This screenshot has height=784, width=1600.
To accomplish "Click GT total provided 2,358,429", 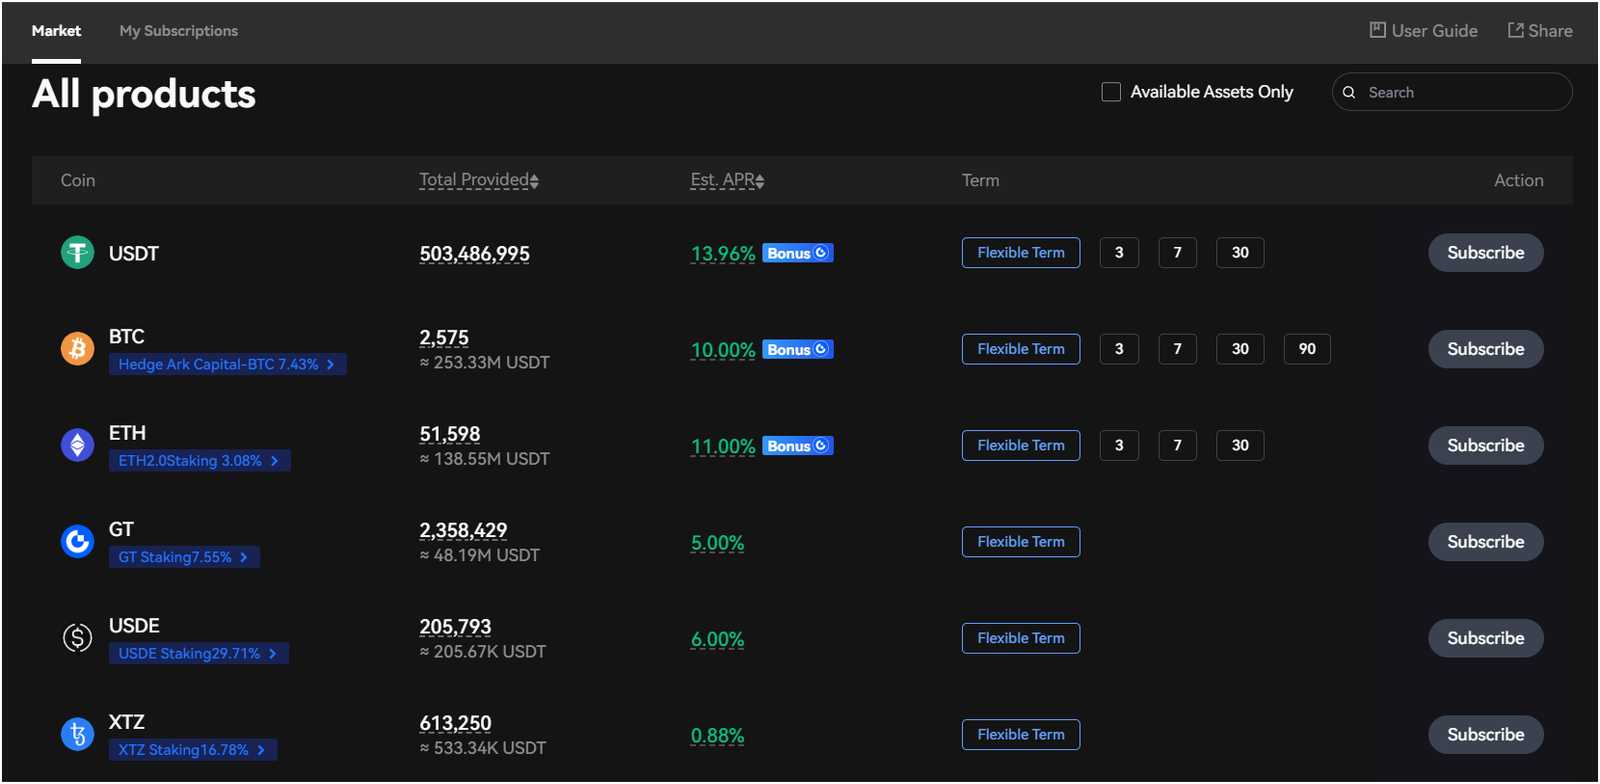I will [x=463, y=530].
